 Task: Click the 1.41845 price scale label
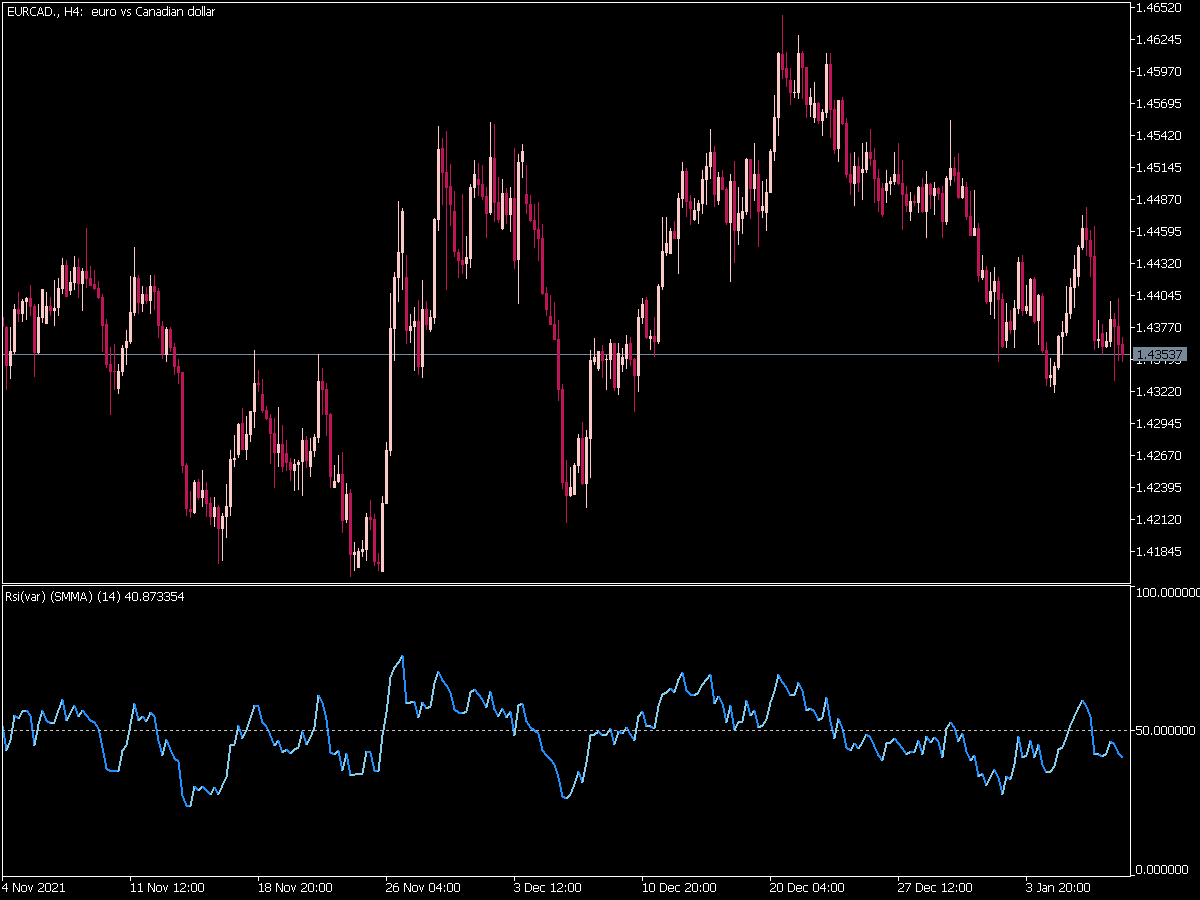click(x=1161, y=552)
